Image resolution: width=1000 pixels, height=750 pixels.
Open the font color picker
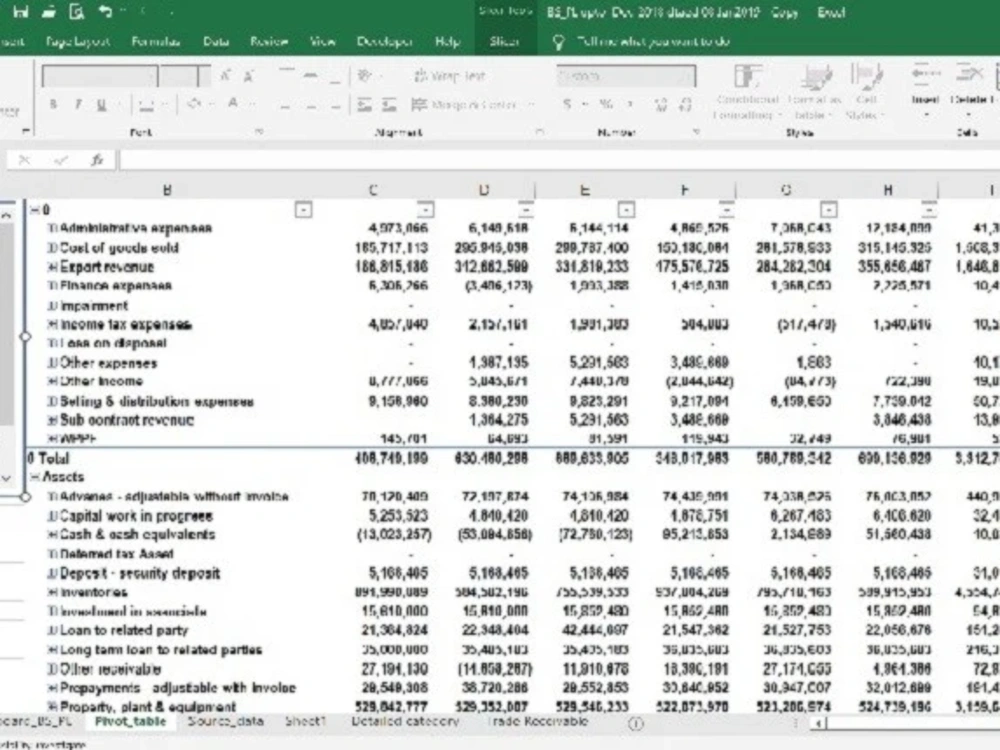pyautogui.click(x=233, y=103)
